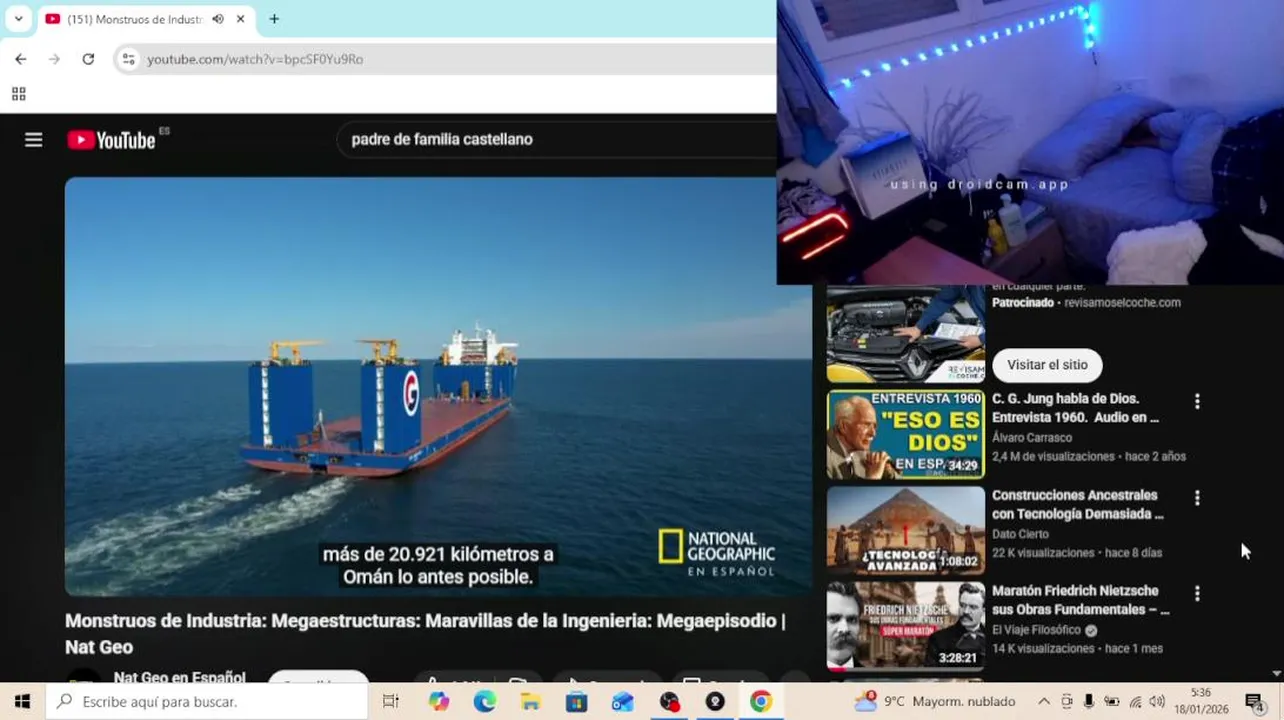1284x720 pixels.
Task: Open Outlook from the taskbar
Action: [x=623, y=702]
